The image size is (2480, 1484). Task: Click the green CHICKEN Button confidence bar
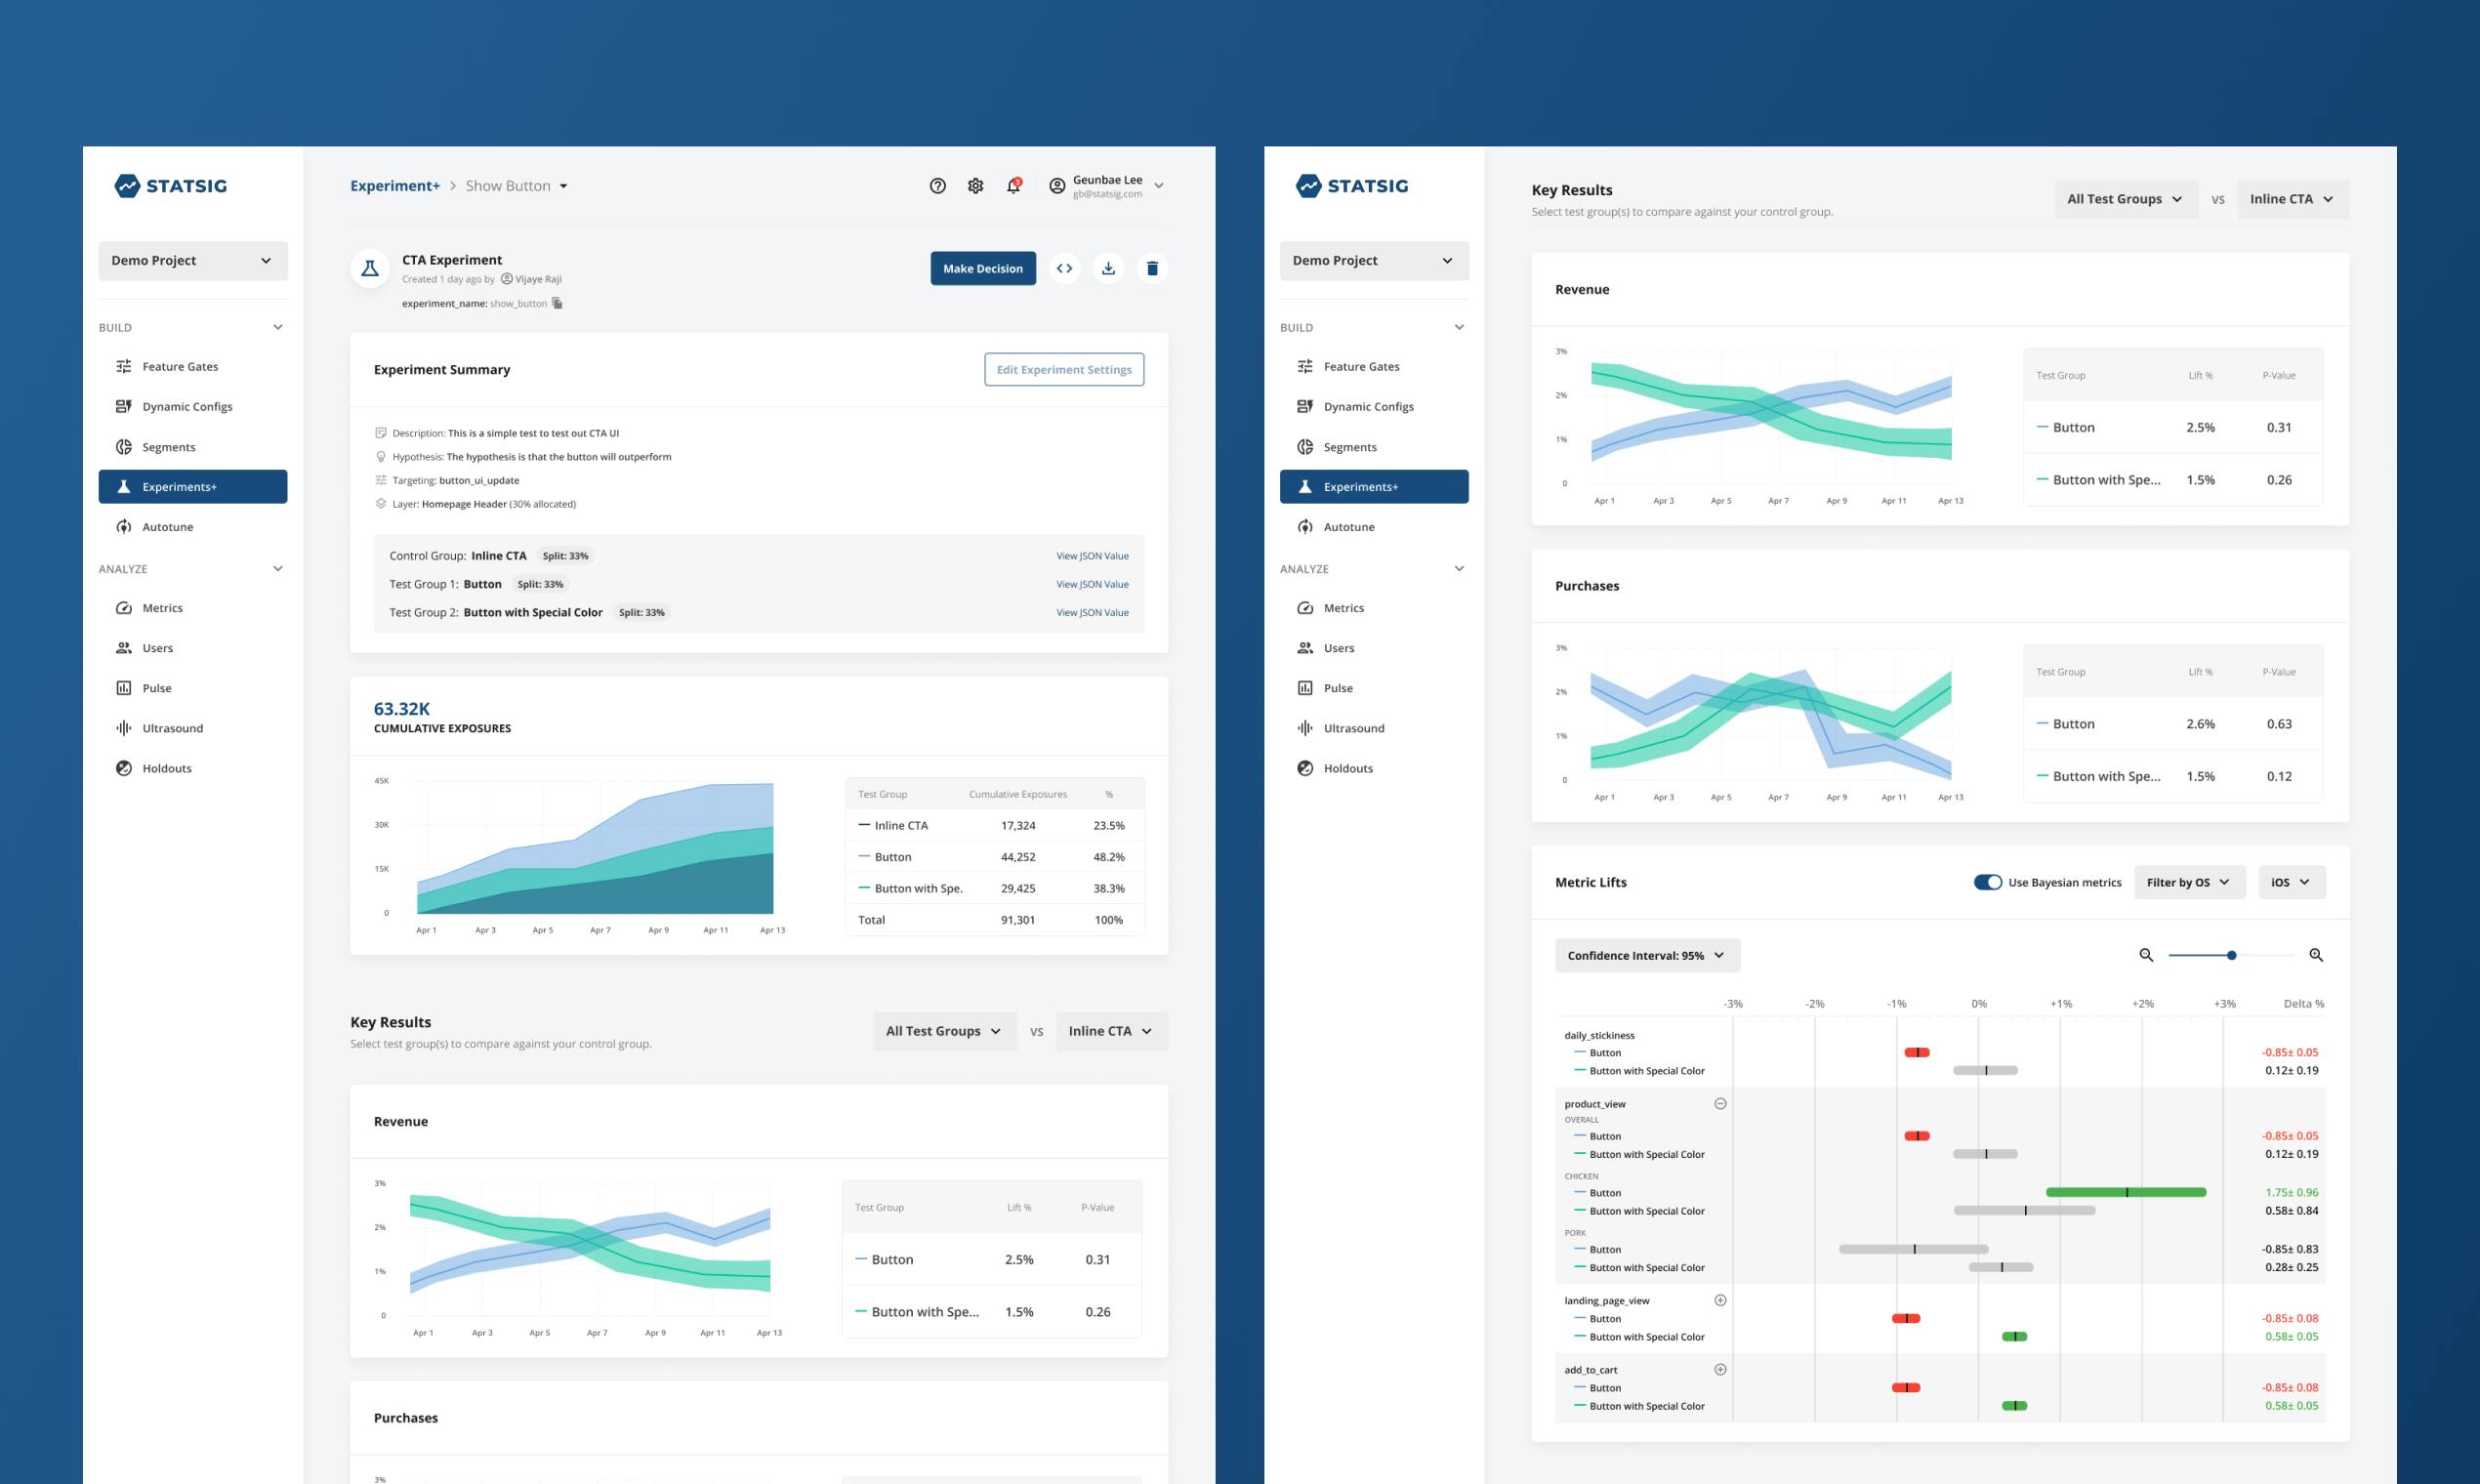(x=2126, y=1192)
